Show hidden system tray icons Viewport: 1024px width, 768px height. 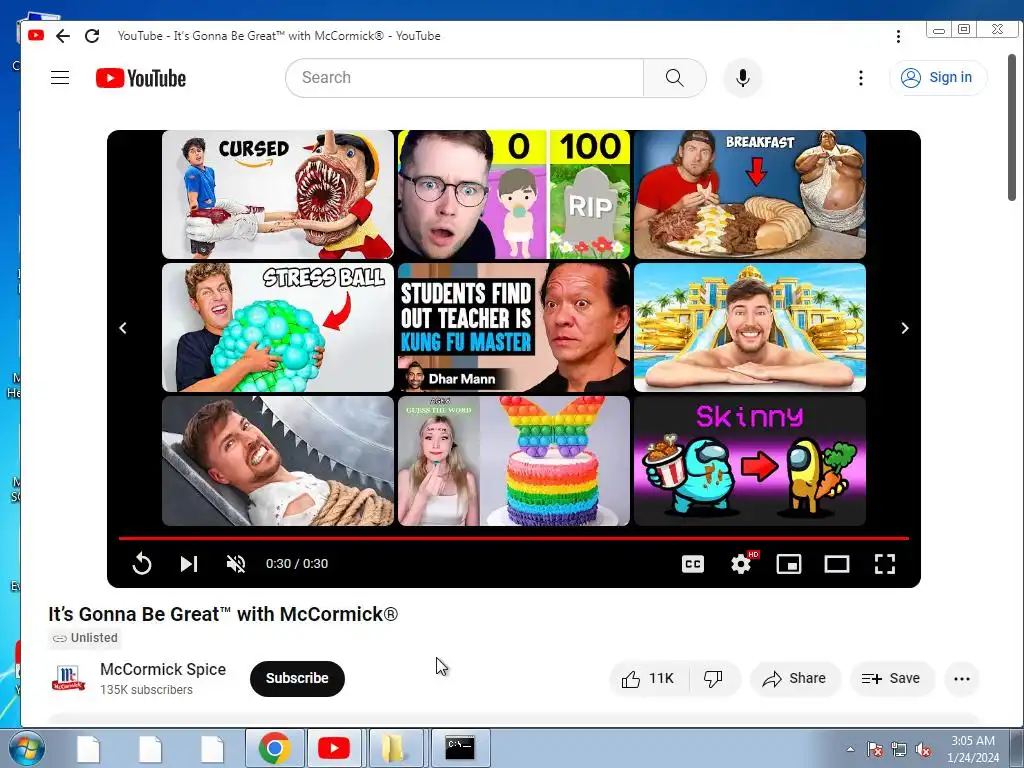click(x=850, y=749)
